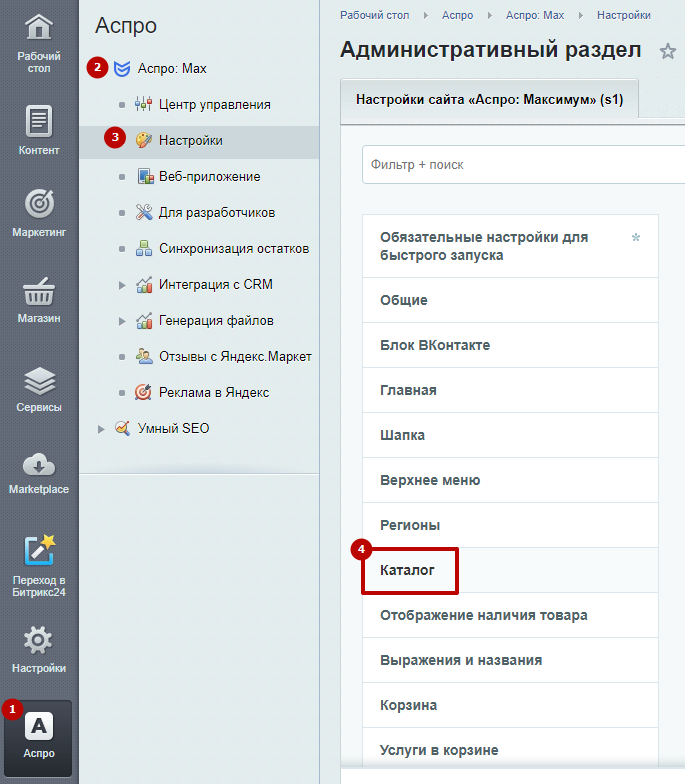Open the Контент section icon

click(39, 121)
